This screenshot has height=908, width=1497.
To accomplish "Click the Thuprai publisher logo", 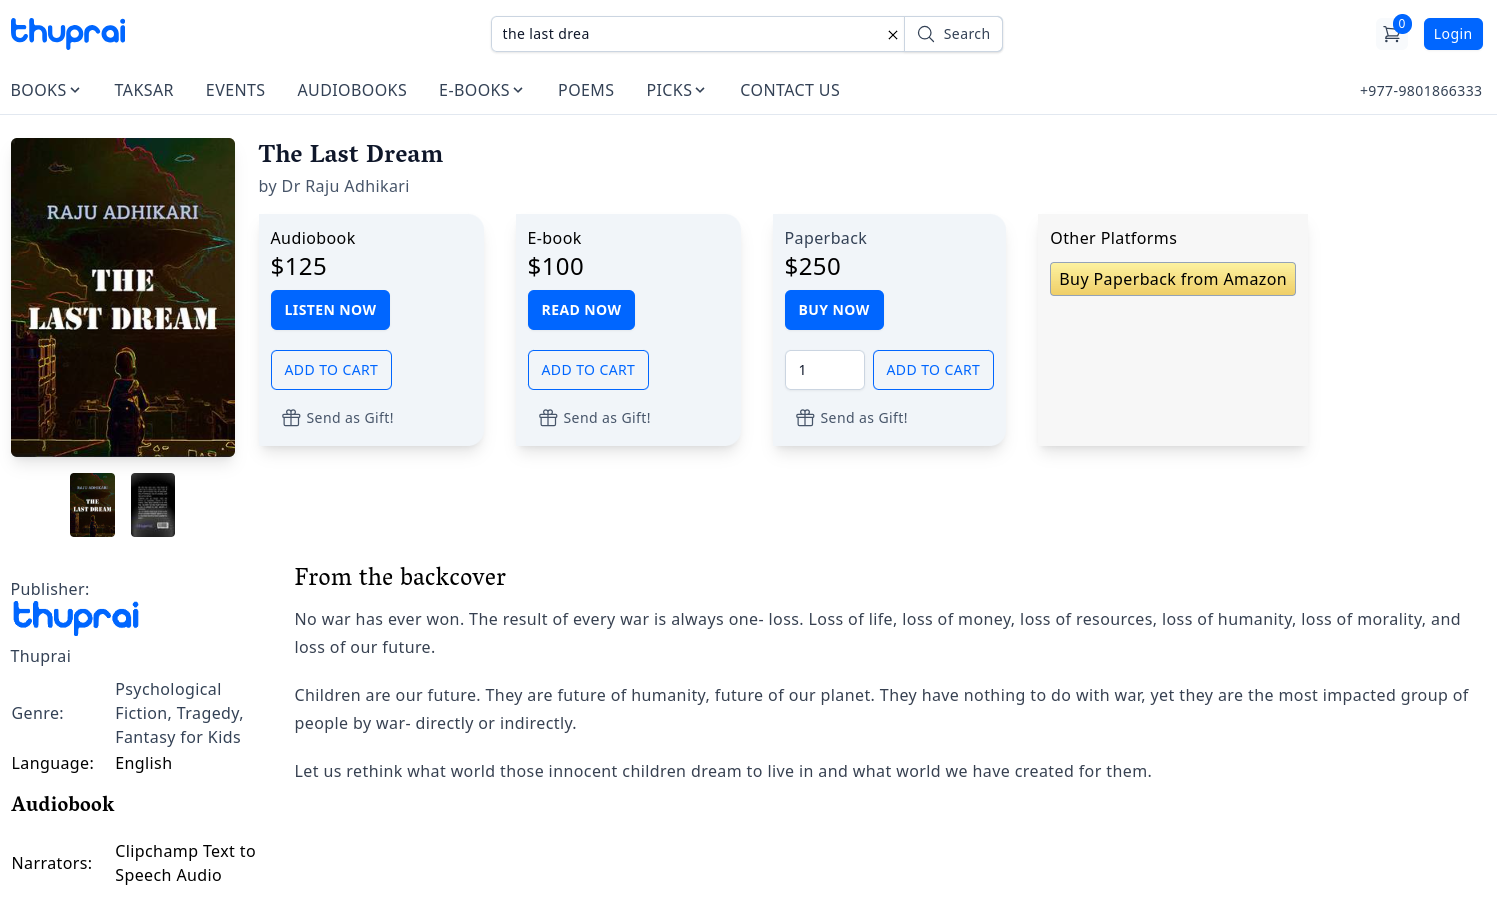I will (75, 617).
